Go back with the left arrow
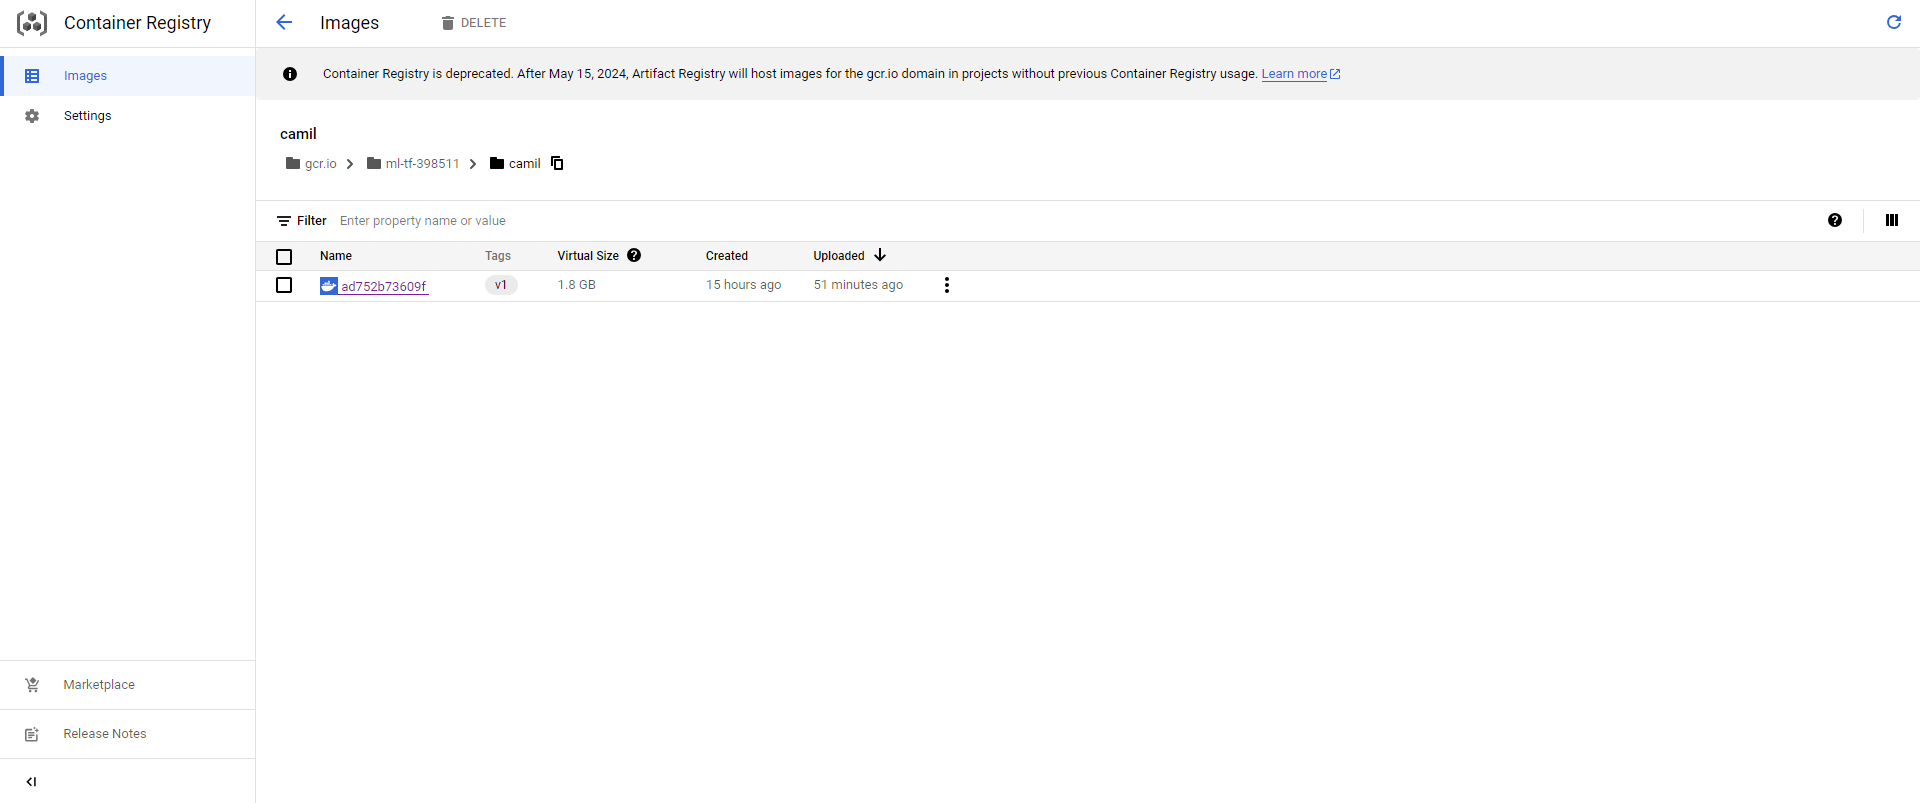This screenshot has width=1920, height=803. click(284, 22)
